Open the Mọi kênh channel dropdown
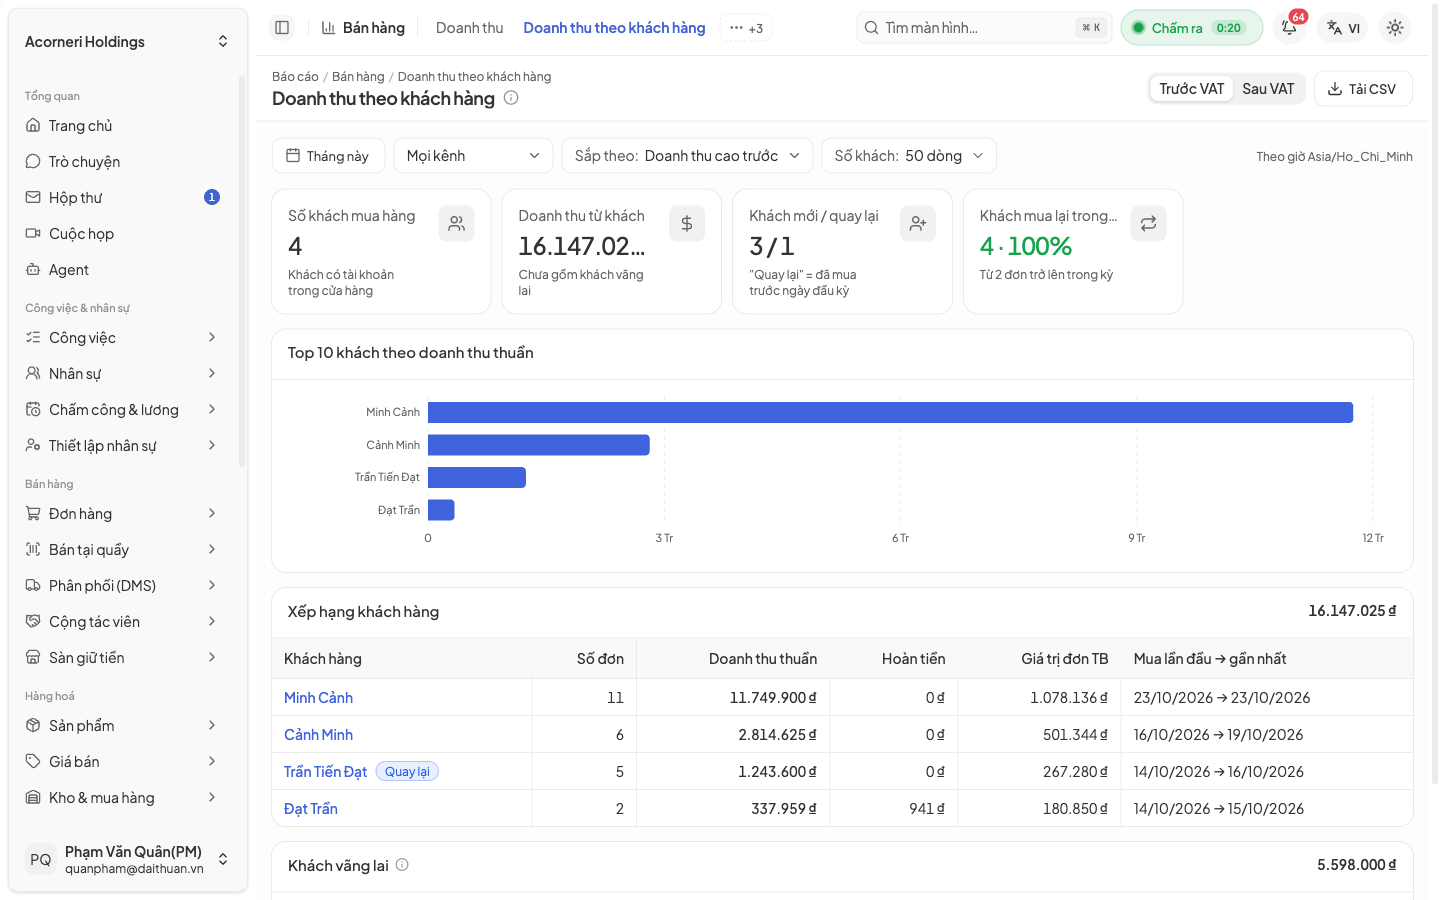This screenshot has height=900, width=1440. tap(473, 156)
